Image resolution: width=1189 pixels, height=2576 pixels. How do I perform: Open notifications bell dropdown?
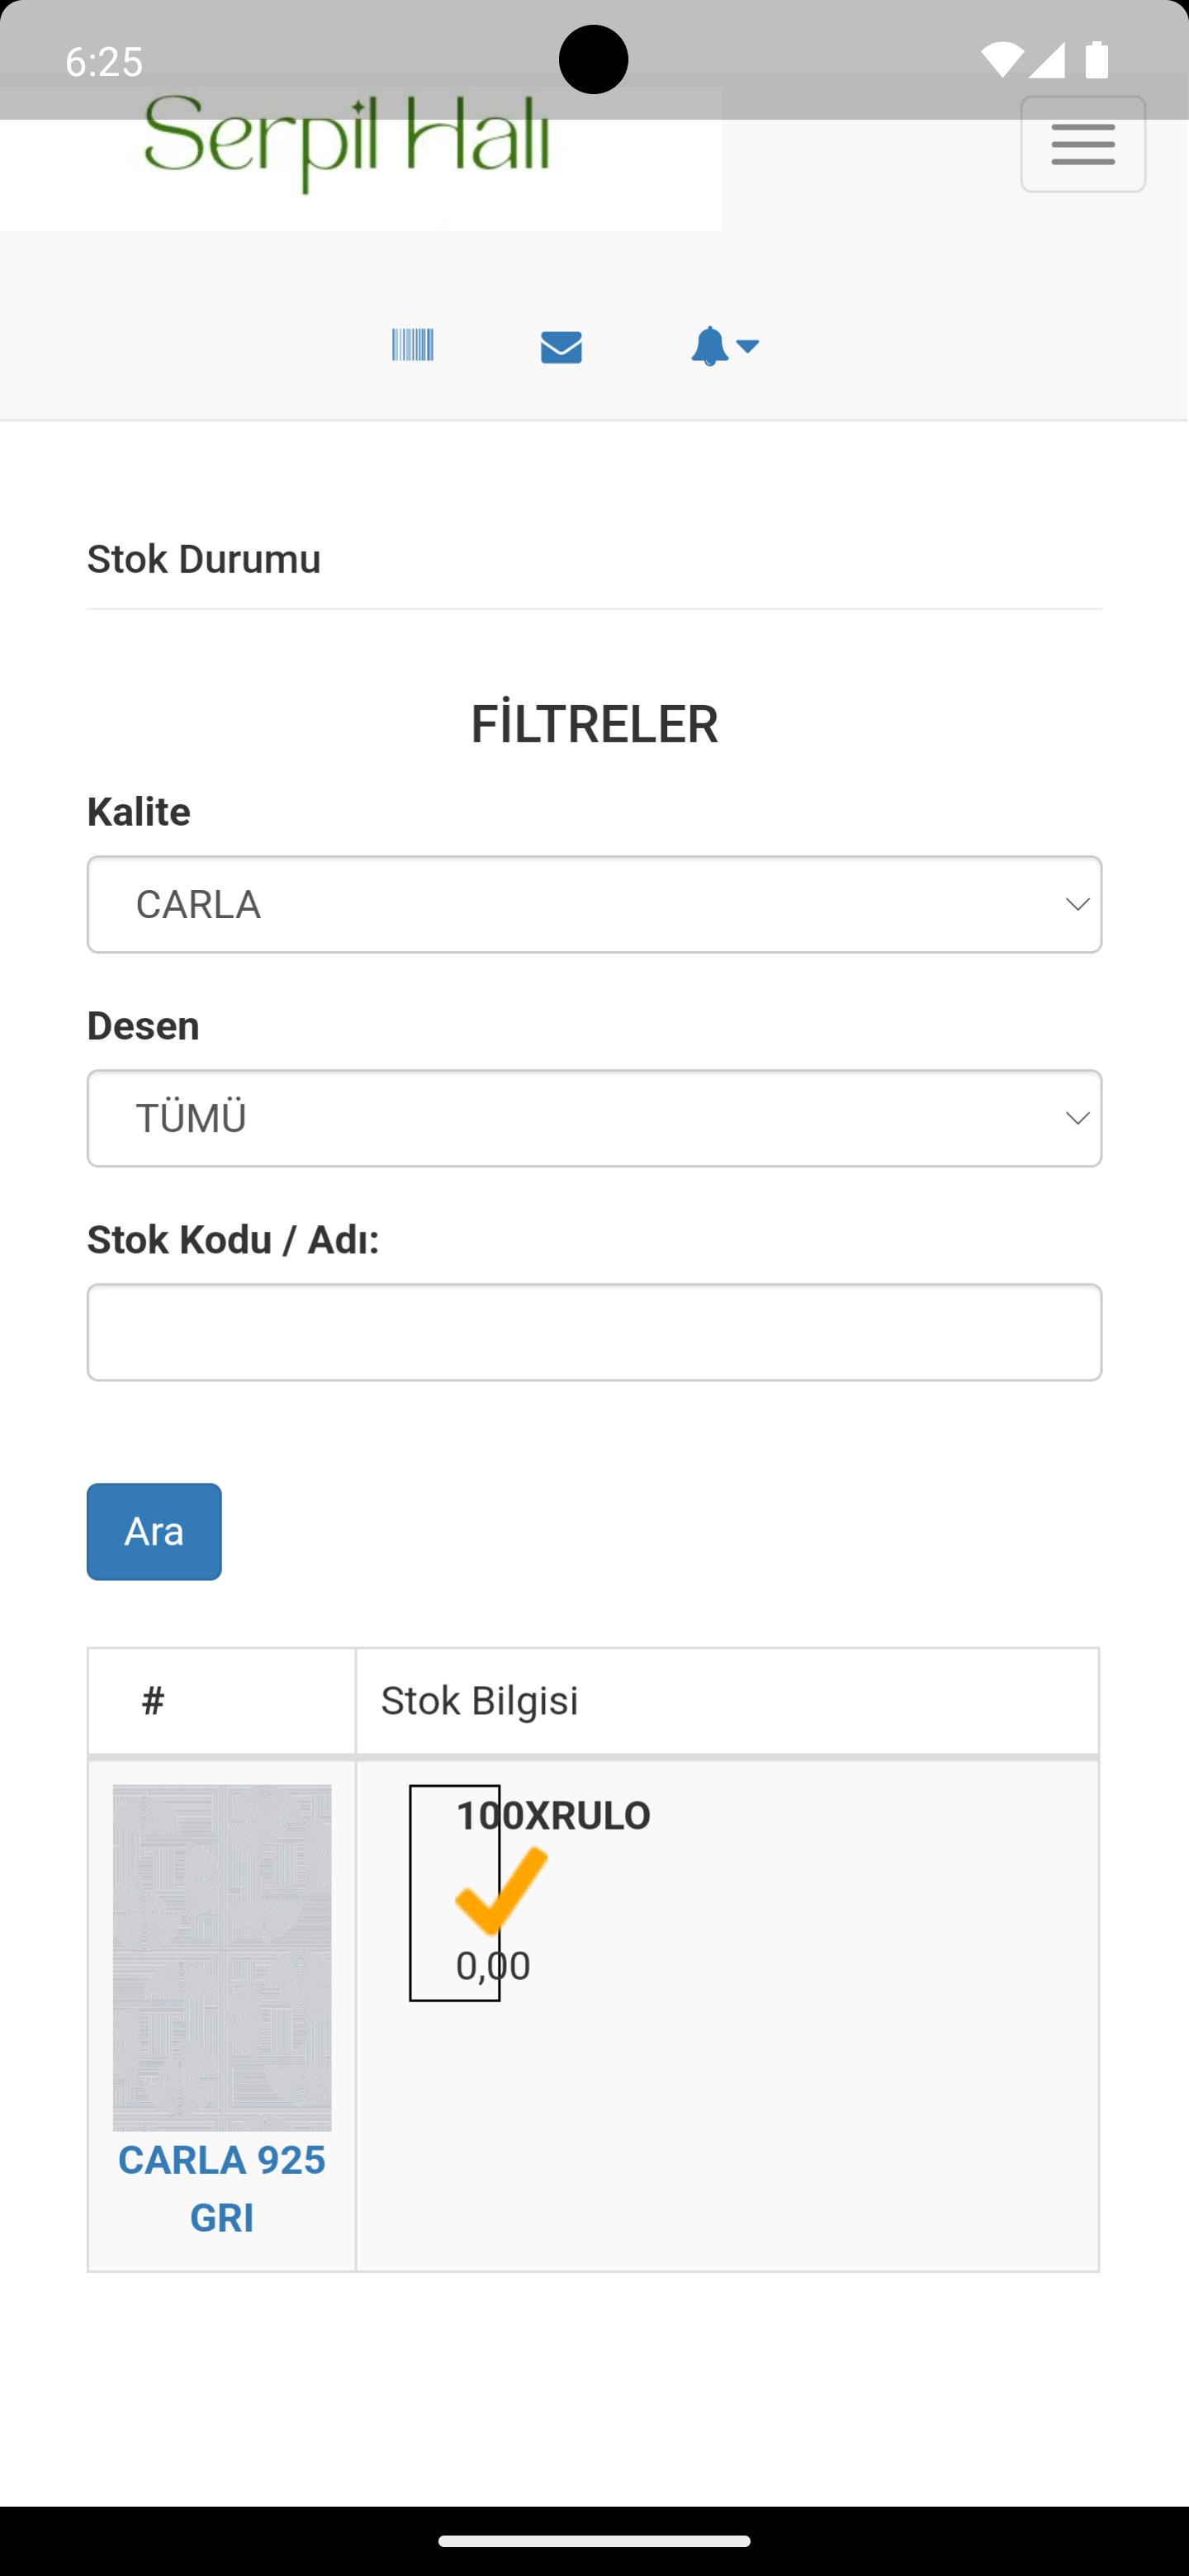(725, 346)
